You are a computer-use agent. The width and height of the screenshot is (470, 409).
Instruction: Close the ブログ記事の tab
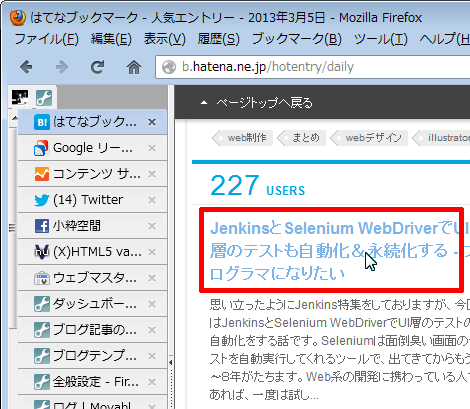pos(152,330)
